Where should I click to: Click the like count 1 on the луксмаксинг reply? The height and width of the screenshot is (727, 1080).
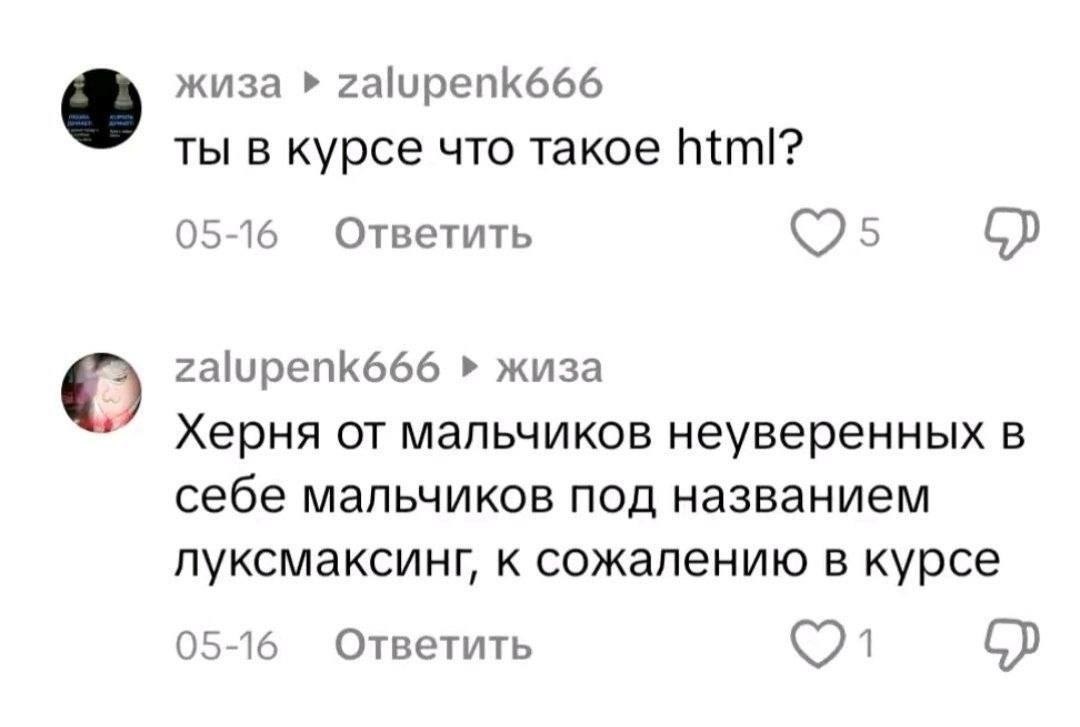pos(867,644)
